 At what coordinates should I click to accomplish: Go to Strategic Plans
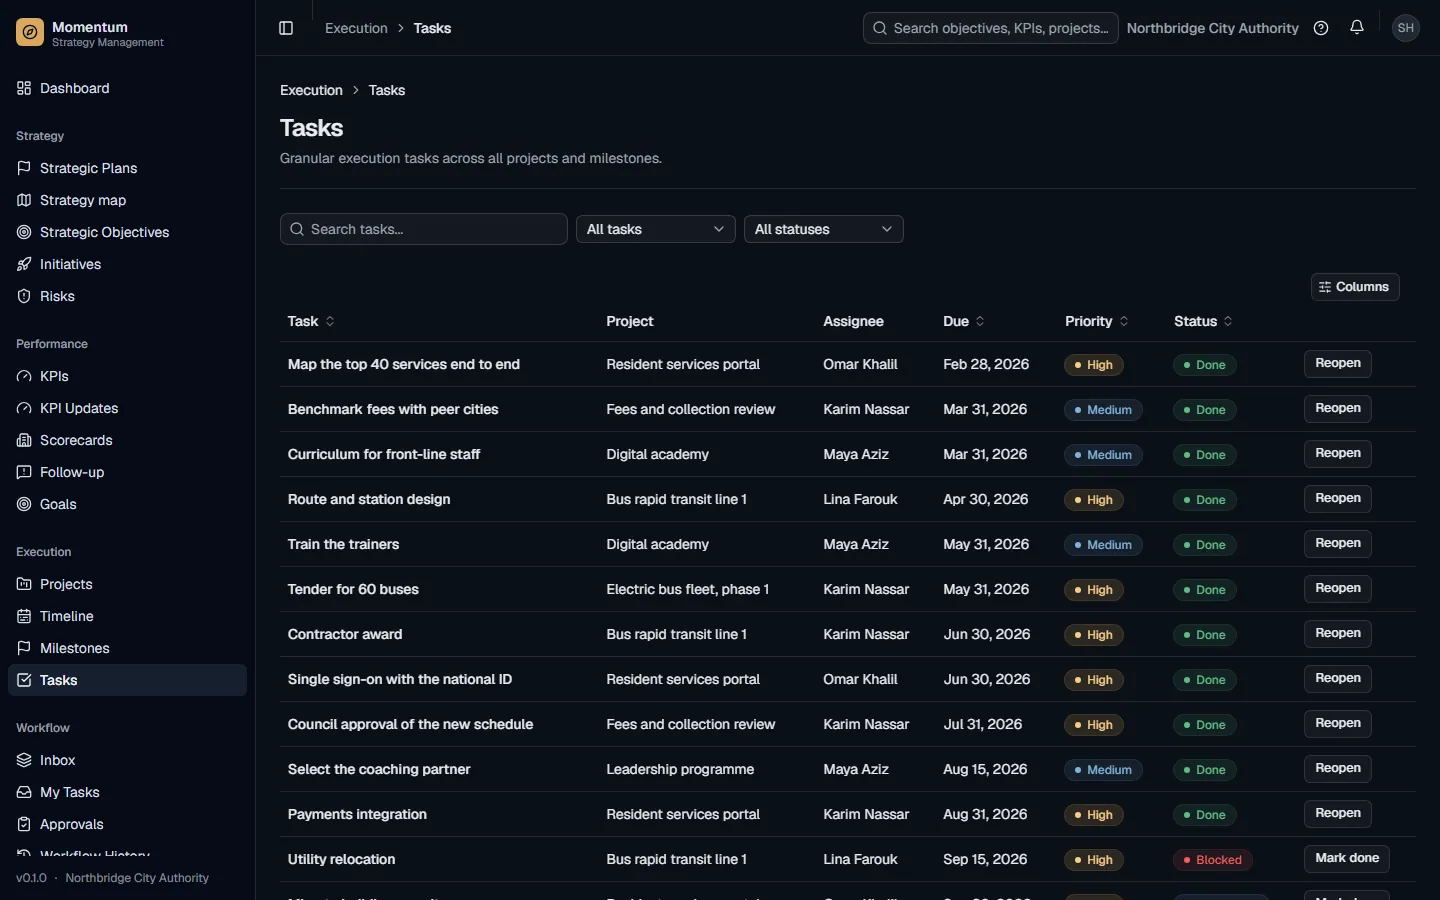[127, 168]
